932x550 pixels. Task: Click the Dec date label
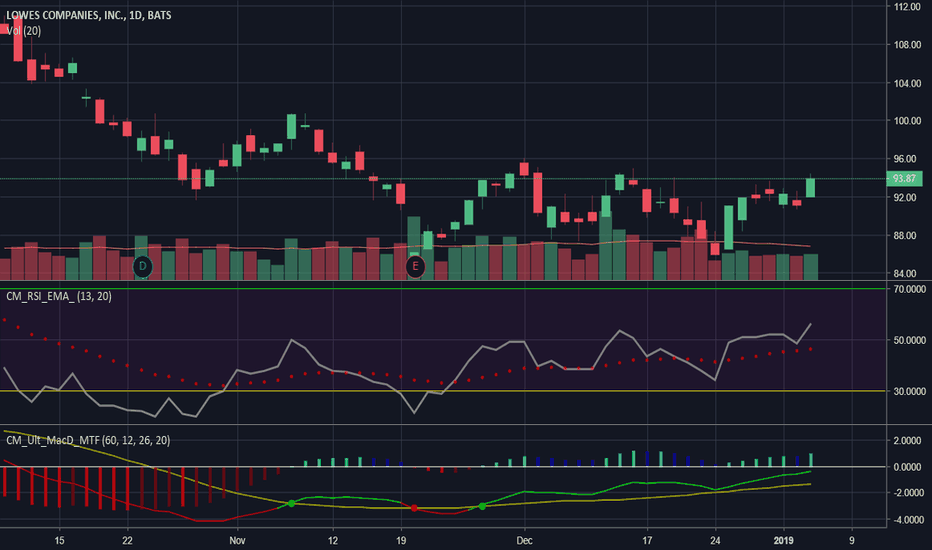click(x=524, y=540)
